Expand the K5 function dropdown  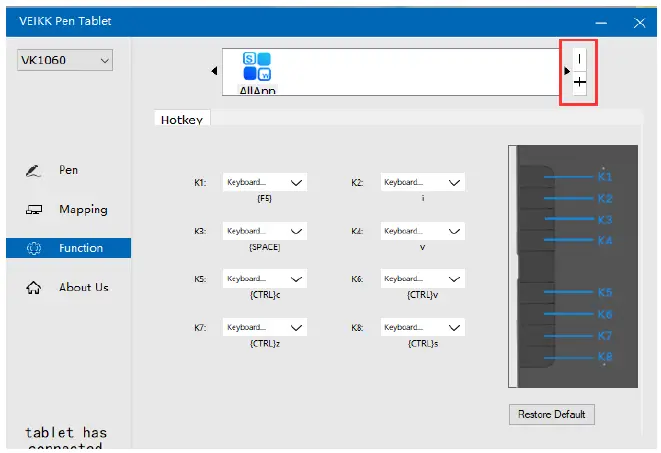coord(265,279)
